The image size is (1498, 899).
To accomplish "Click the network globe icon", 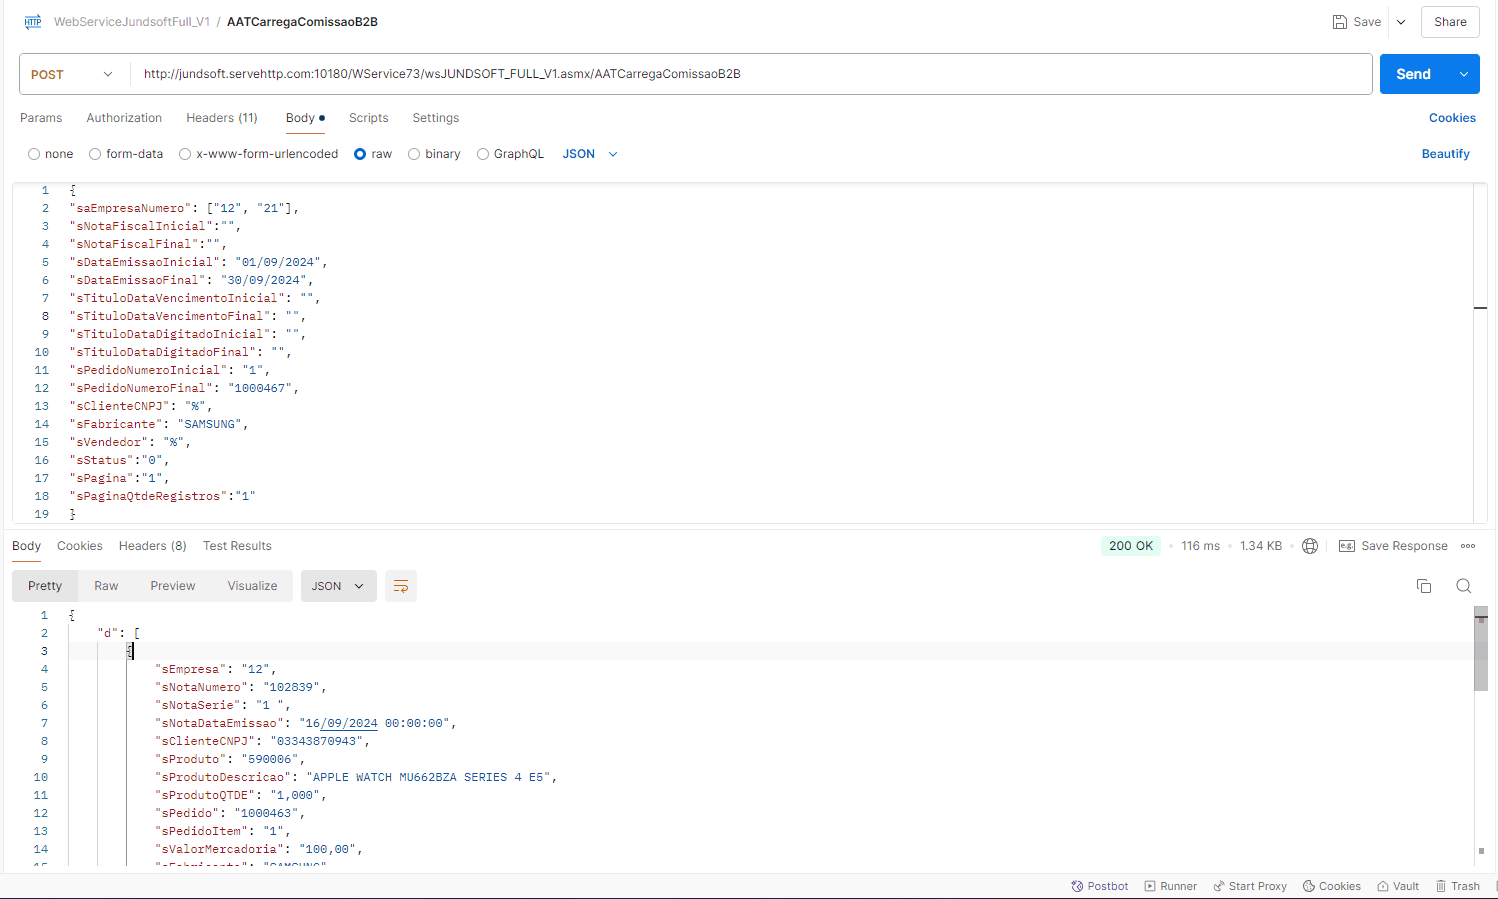I will pyautogui.click(x=1310, y=546).
